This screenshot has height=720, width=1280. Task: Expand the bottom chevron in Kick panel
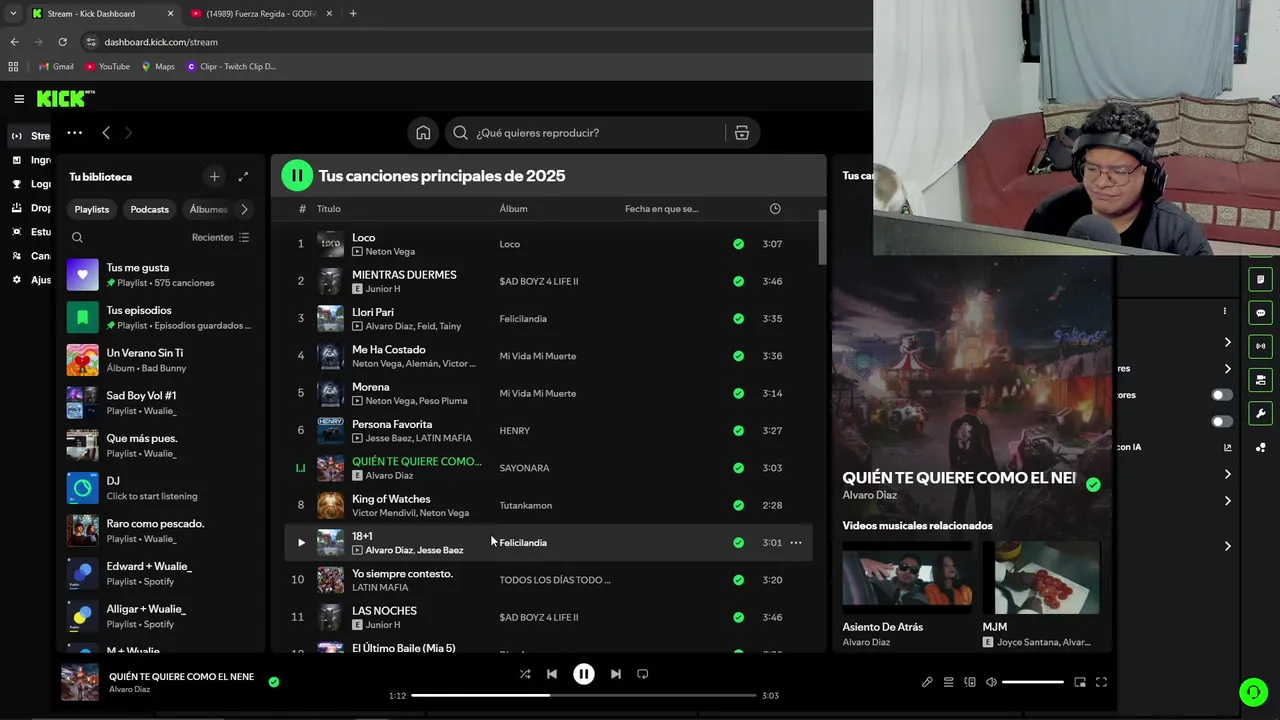1228,546
